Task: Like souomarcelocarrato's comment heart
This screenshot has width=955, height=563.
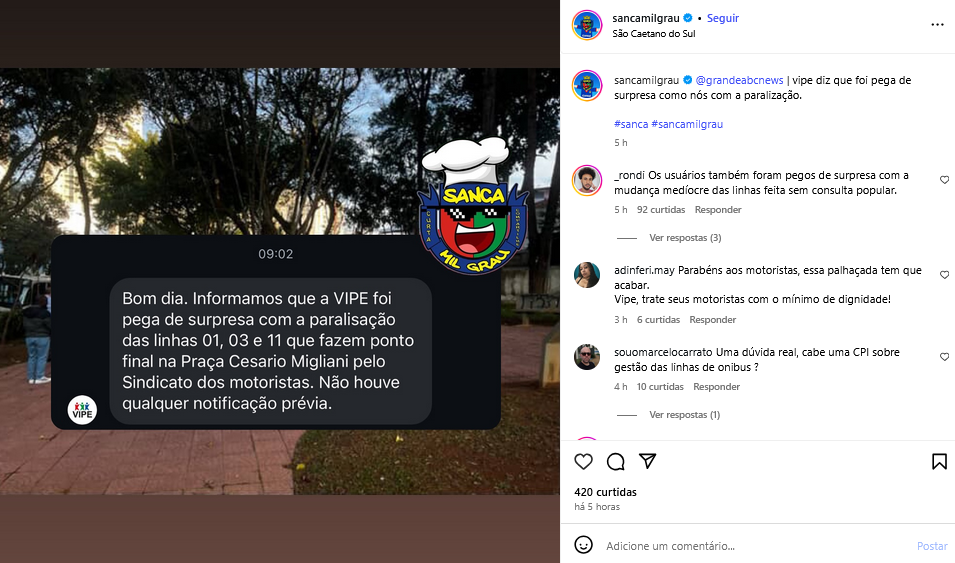Action: tap(944, 356)
